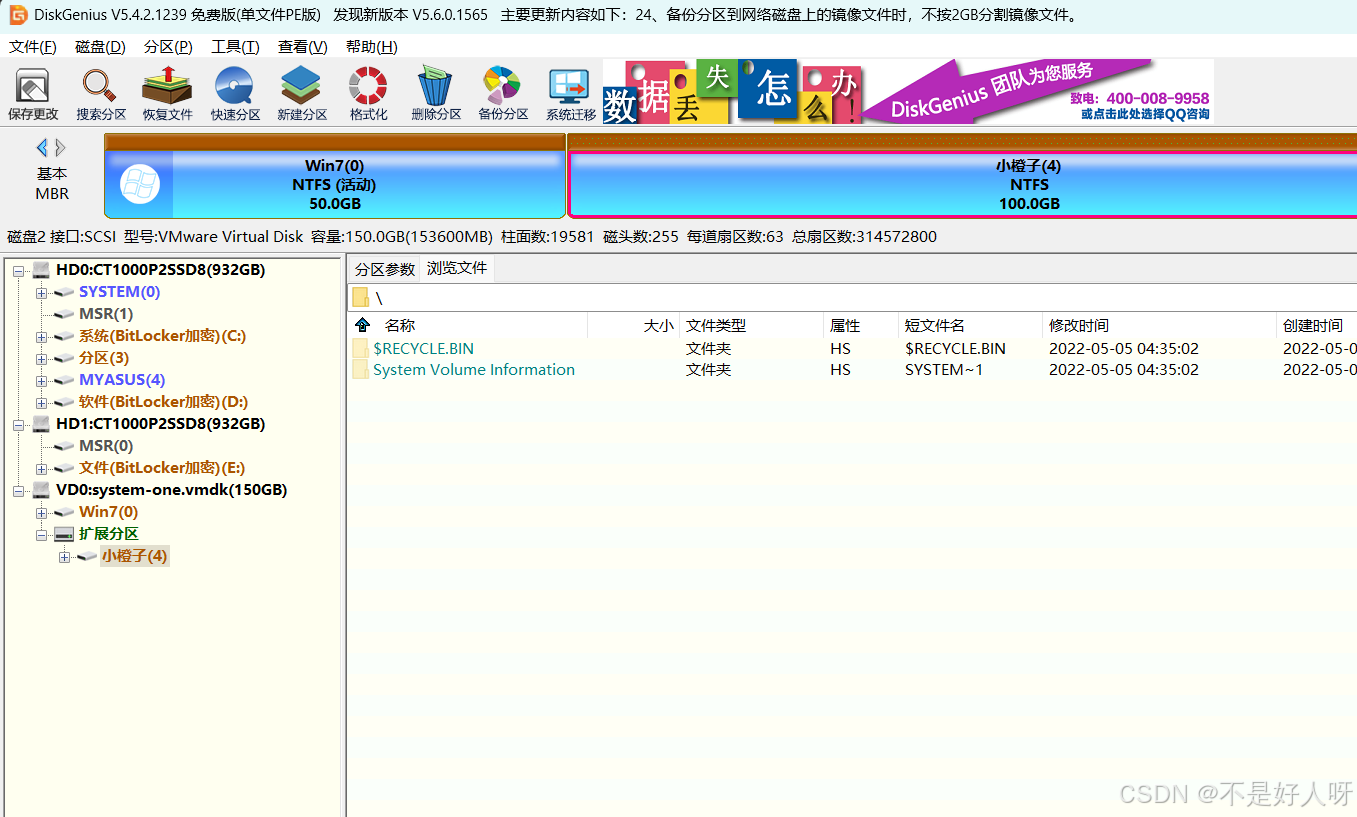Image resolution: width=1357 pixels, height=817 pixels.
Task: Click the Save Changes (保存更改) toolbar icon
Action: click(x=33, y=94)
